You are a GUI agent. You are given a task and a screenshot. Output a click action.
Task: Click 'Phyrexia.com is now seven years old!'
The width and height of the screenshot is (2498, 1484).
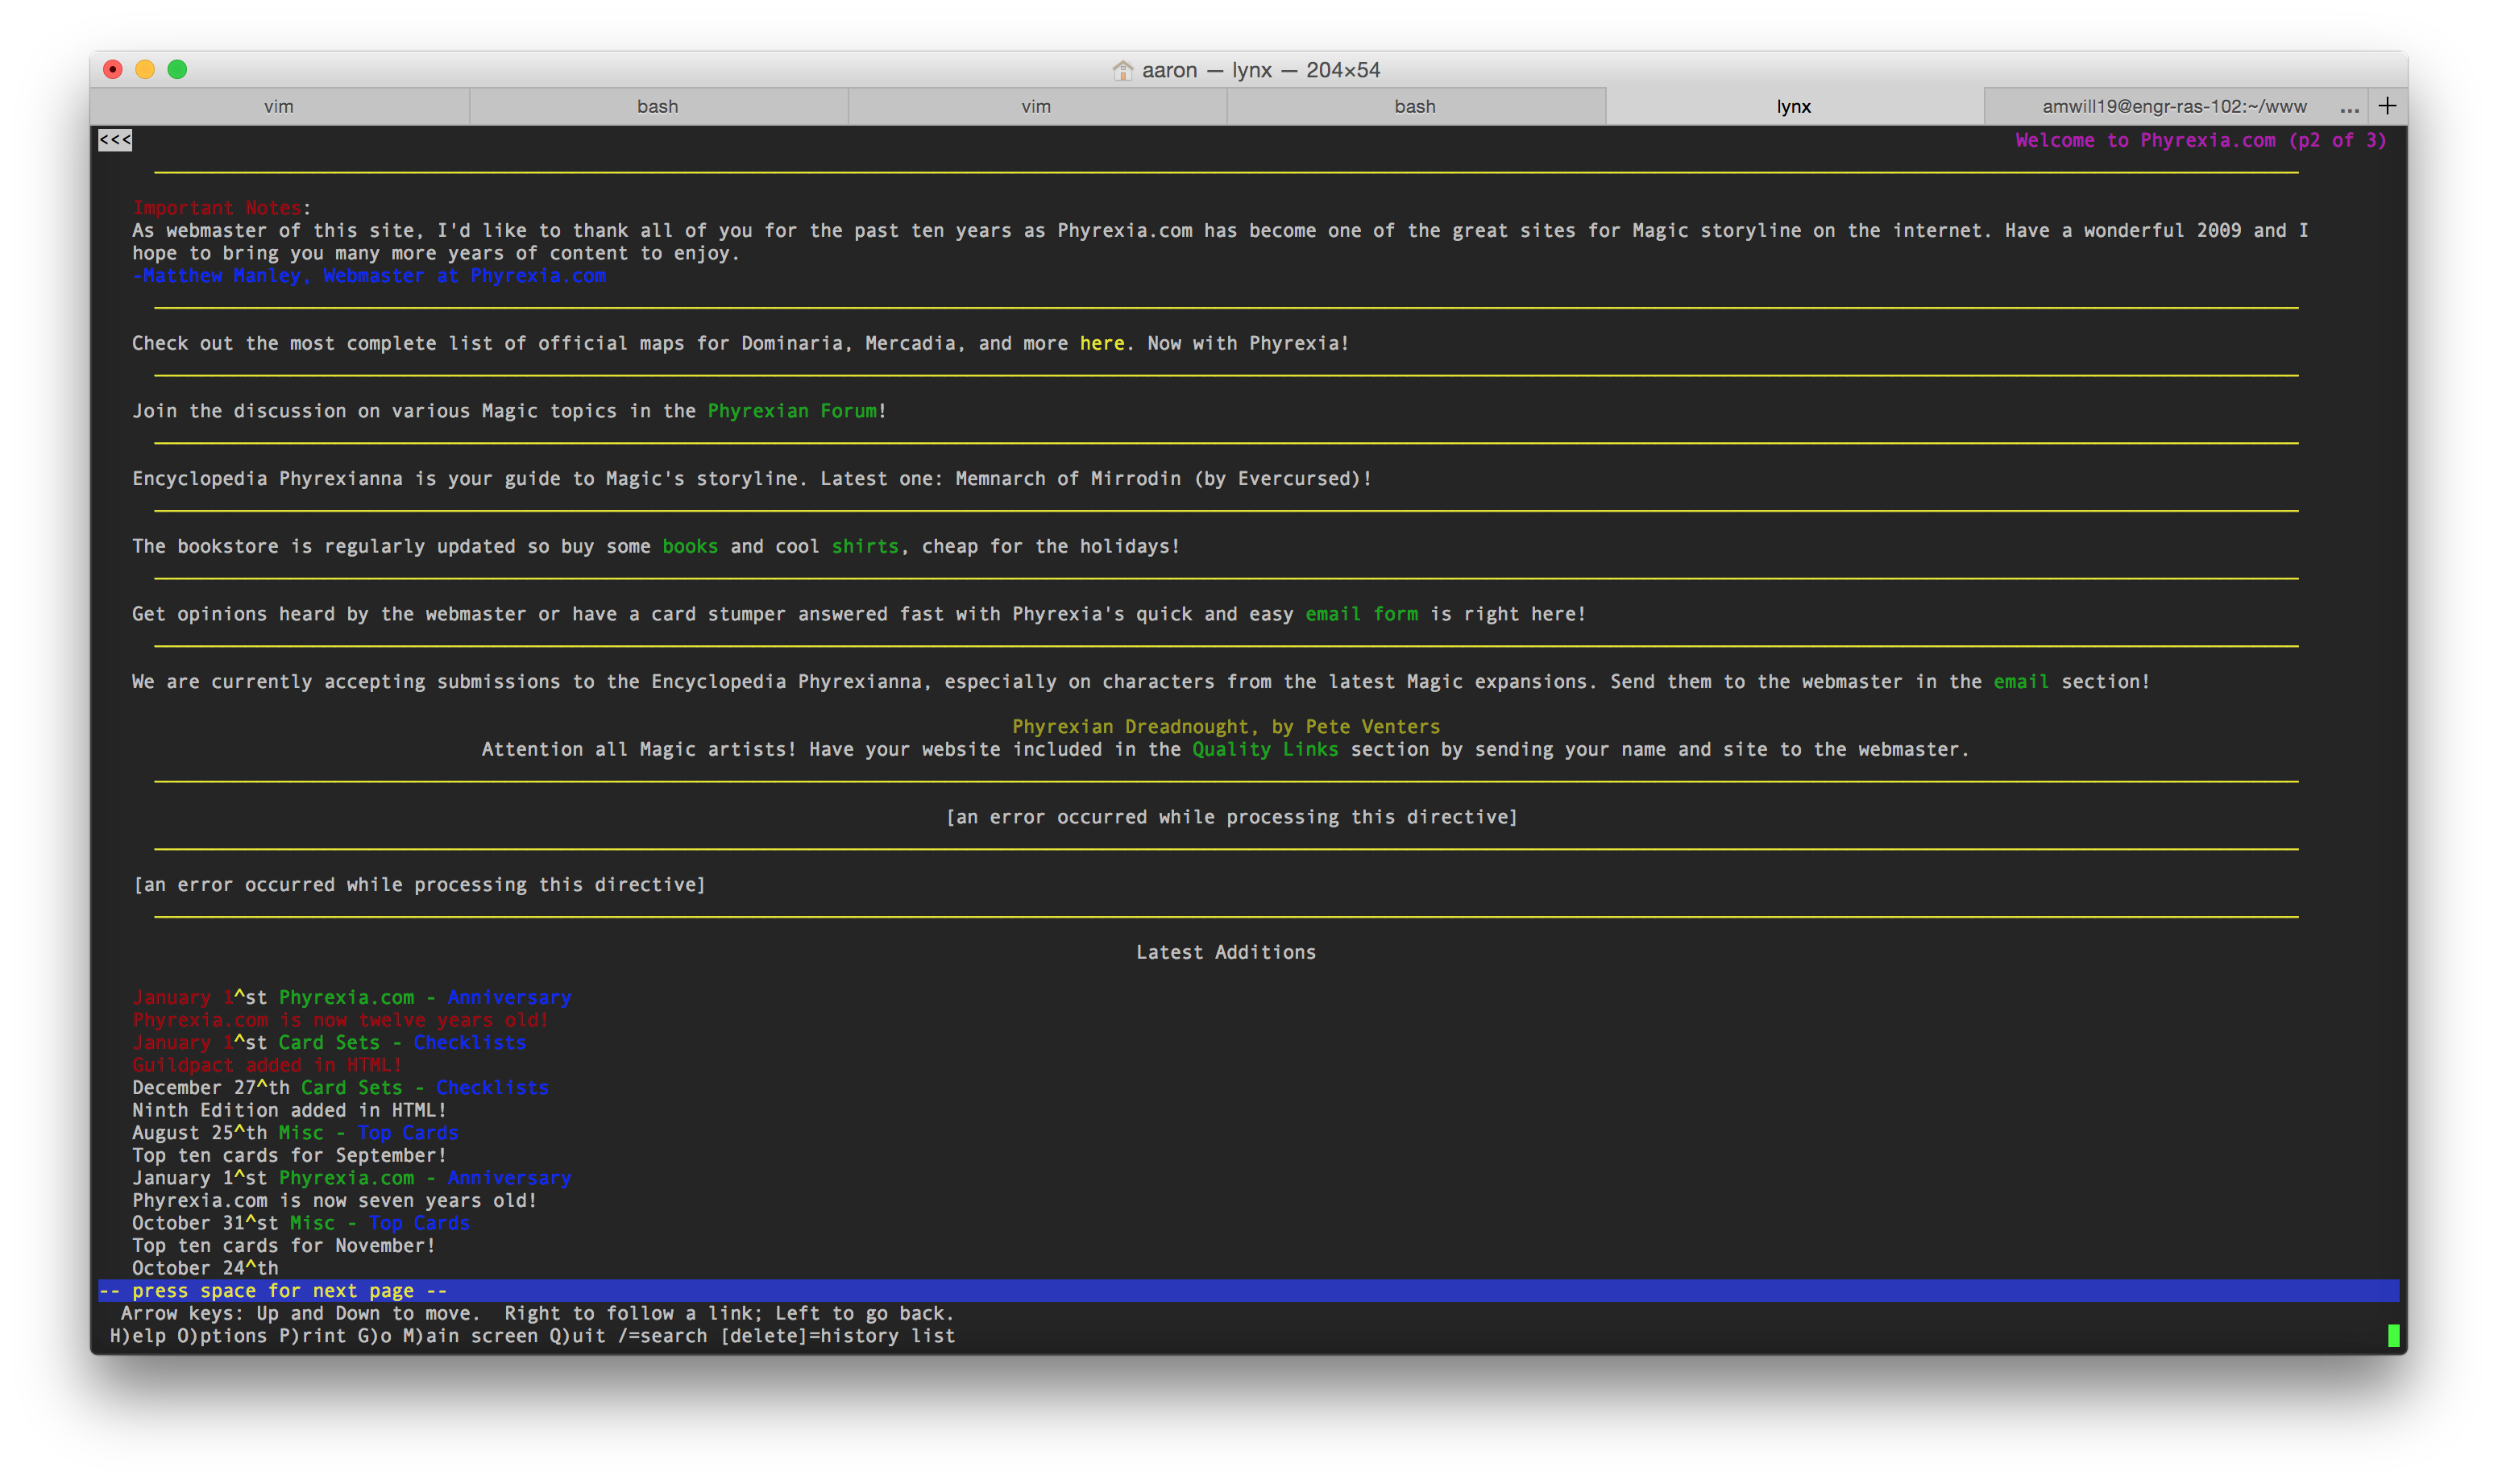335,1200
